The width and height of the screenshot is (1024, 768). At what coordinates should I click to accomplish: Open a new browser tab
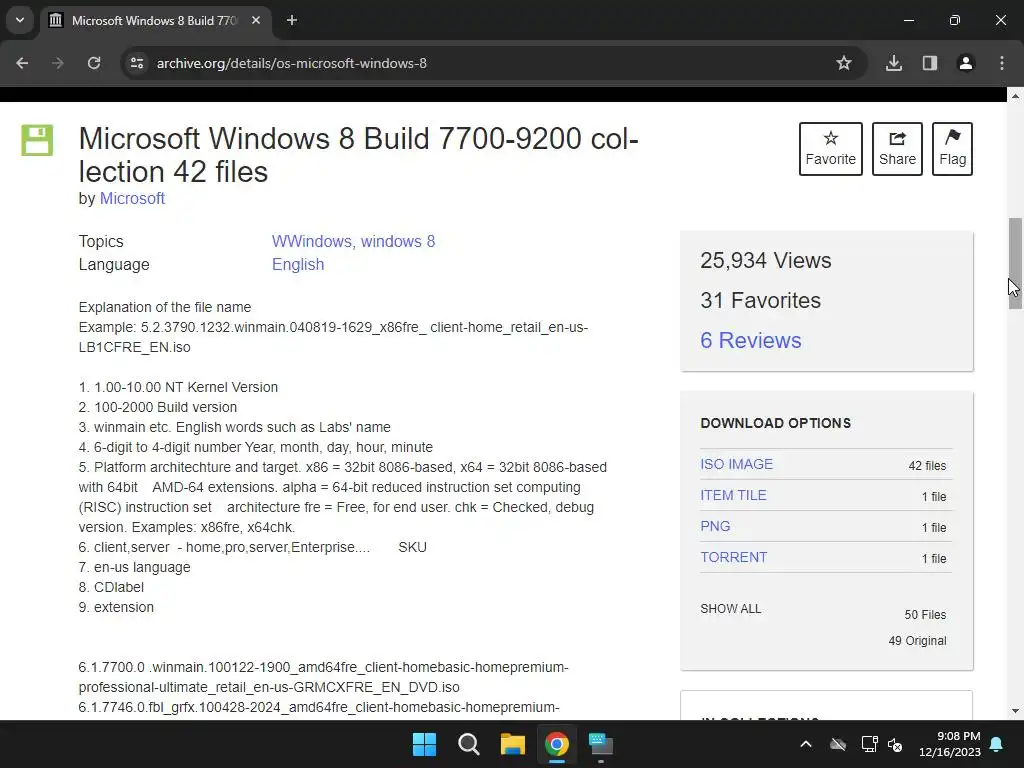tap(292, 20)
